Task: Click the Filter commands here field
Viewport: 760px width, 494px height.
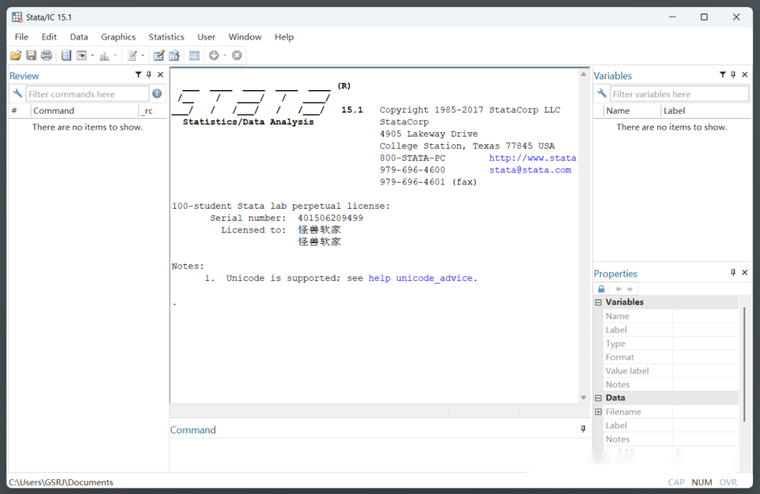Action: click(87, 94)
